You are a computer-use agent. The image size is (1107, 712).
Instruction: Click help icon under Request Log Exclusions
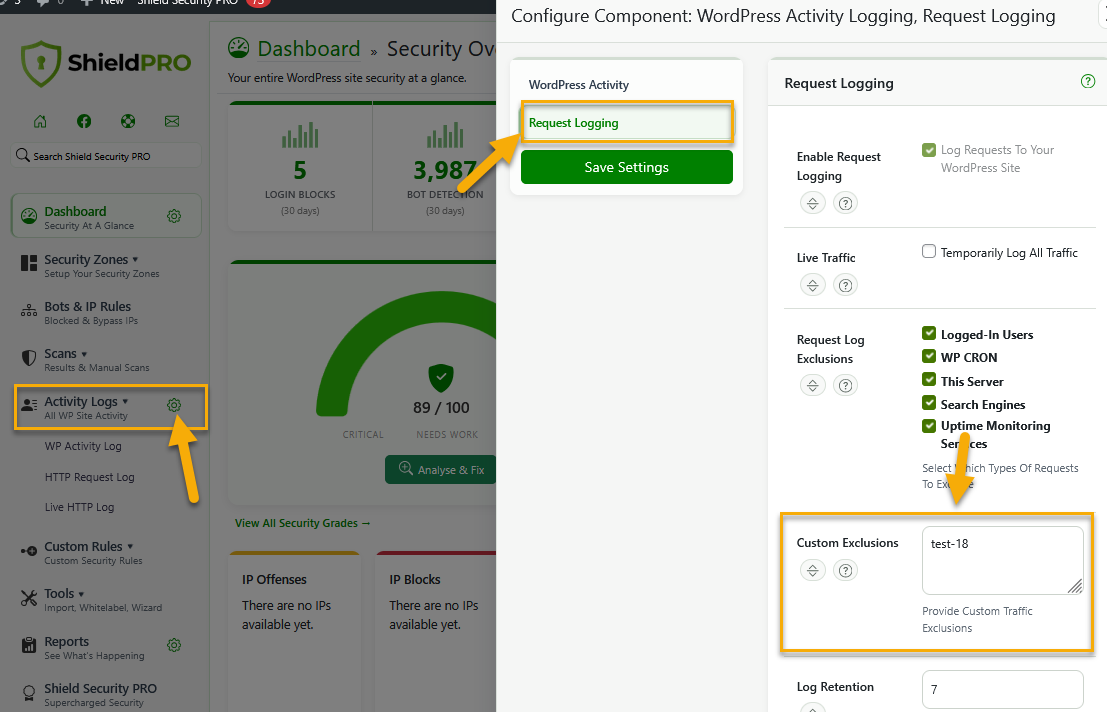tap(845, 385)
